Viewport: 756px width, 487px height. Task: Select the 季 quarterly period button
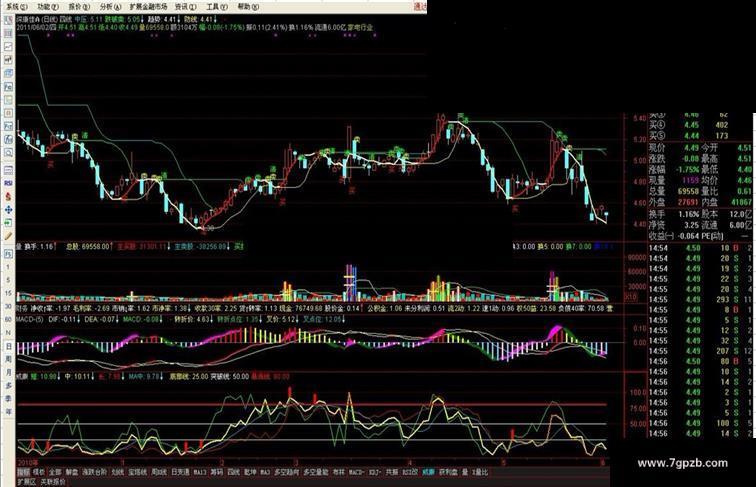pos(8,398)
